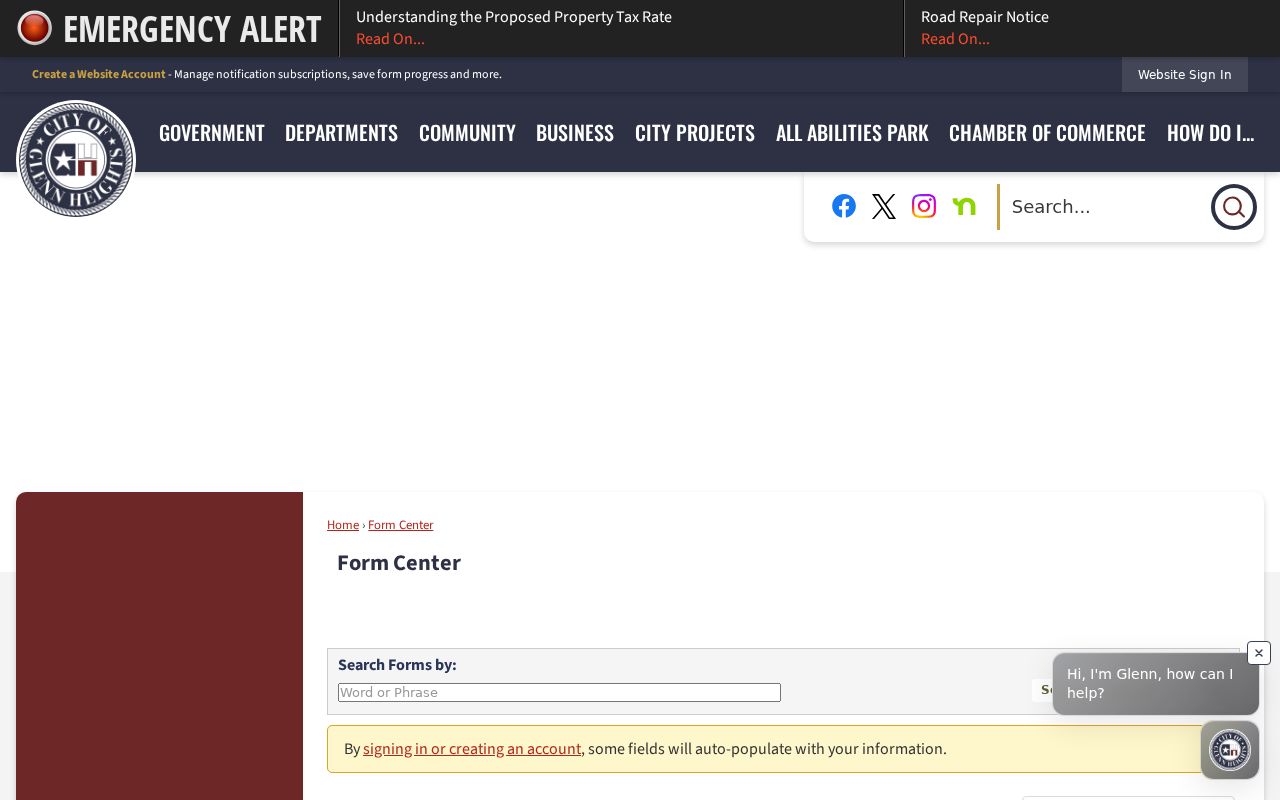This screenshot has height=800, width=1280.
Task: Read on about the Proposed Property Tax Rate
Action: click(390, 39)
